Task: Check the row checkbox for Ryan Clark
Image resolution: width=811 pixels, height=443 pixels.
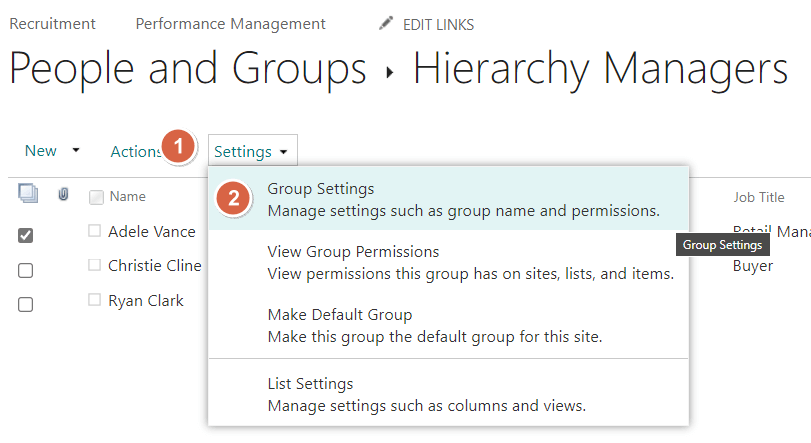Action: click(x=25, y=304)
